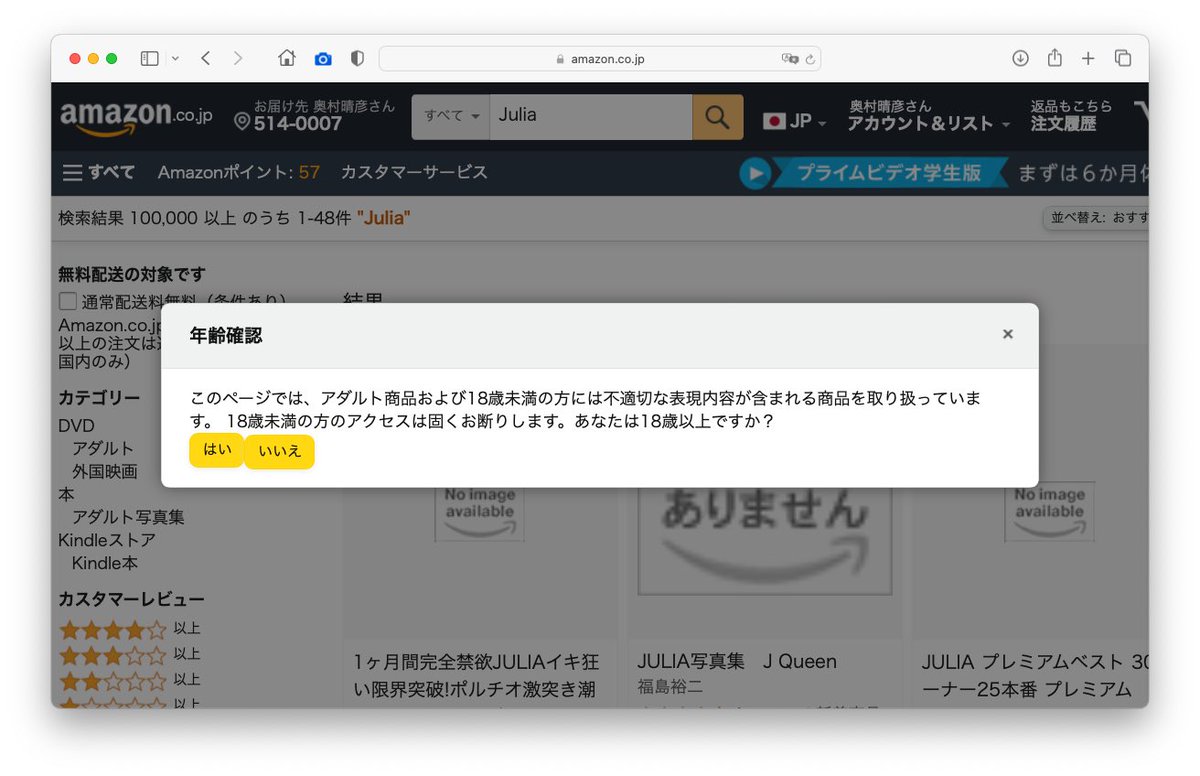Click the macOS green fullscreen window button

point(111,59)
